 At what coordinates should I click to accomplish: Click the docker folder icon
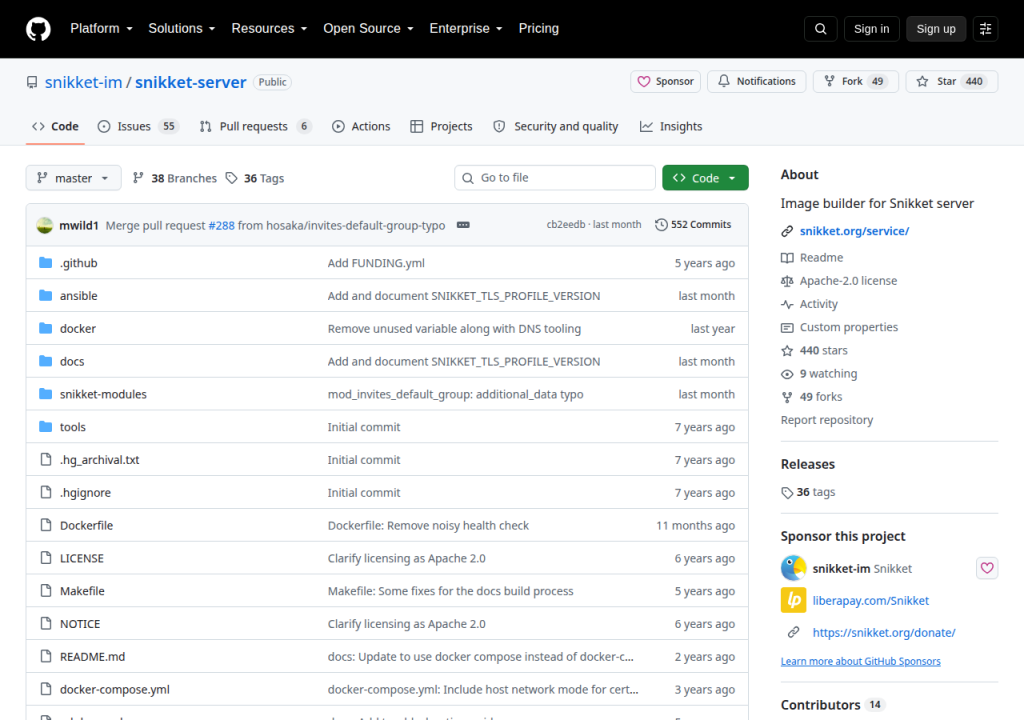click(45, 328)
